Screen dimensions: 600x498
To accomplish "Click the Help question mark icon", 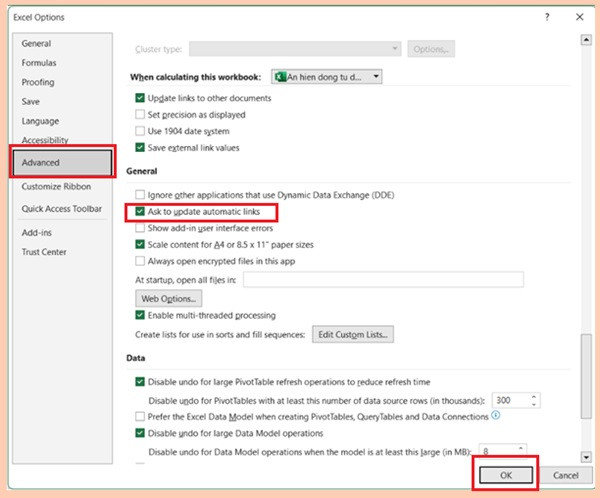I will click(547, 17).
